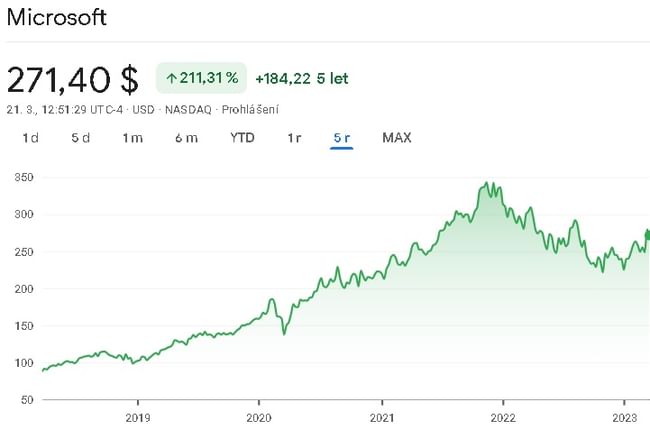Click the latest point at chart's right end
Screen dimensions: 650x429
tap(647, 234)
